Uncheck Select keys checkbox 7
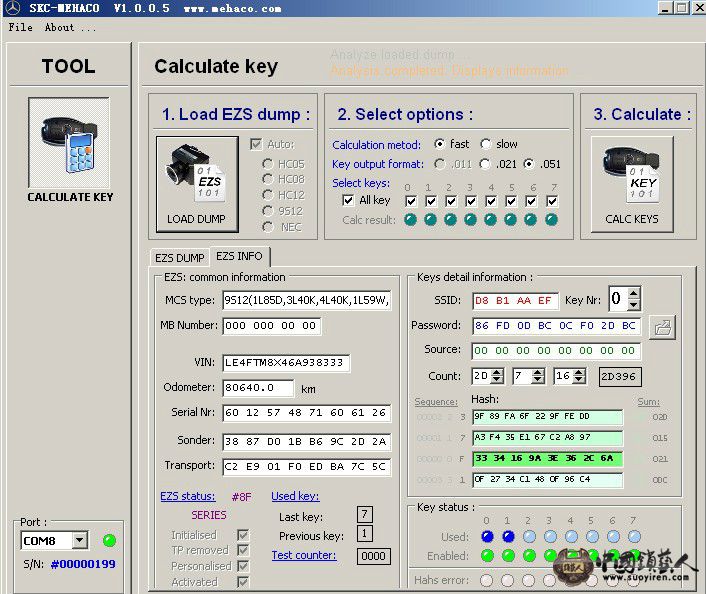706x594 pixels. point(552,201)
